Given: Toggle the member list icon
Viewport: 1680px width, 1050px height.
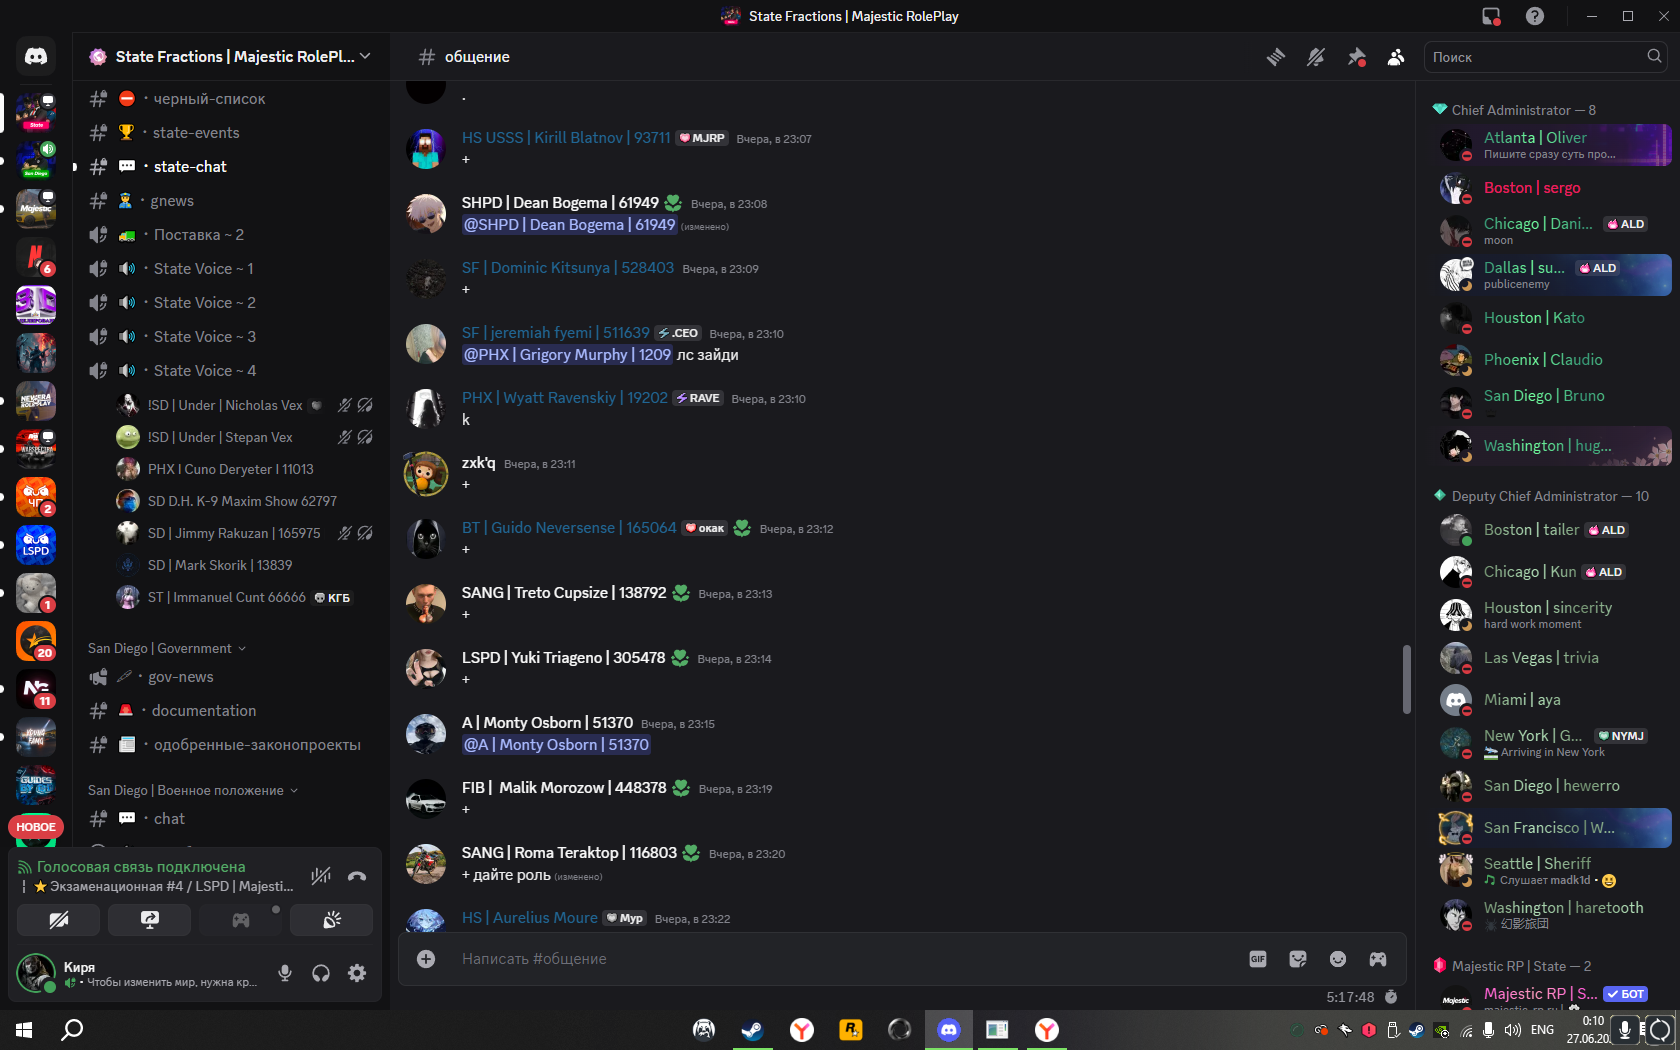Looking at the screenshot, I should click(x=1396, y=57).
